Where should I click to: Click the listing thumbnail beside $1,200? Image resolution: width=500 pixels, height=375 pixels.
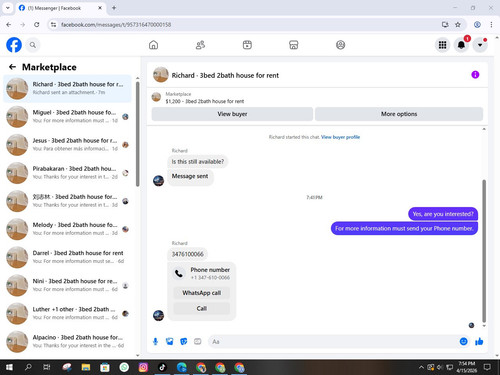tap(156, 97)
